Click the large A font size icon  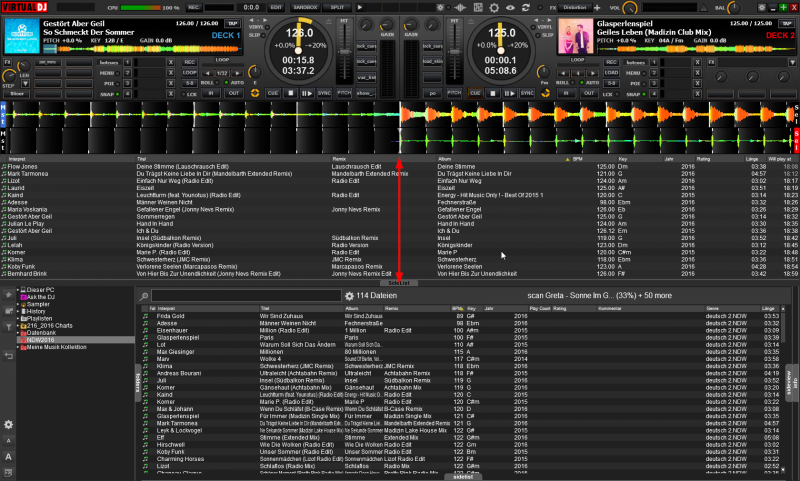(8, 457)
